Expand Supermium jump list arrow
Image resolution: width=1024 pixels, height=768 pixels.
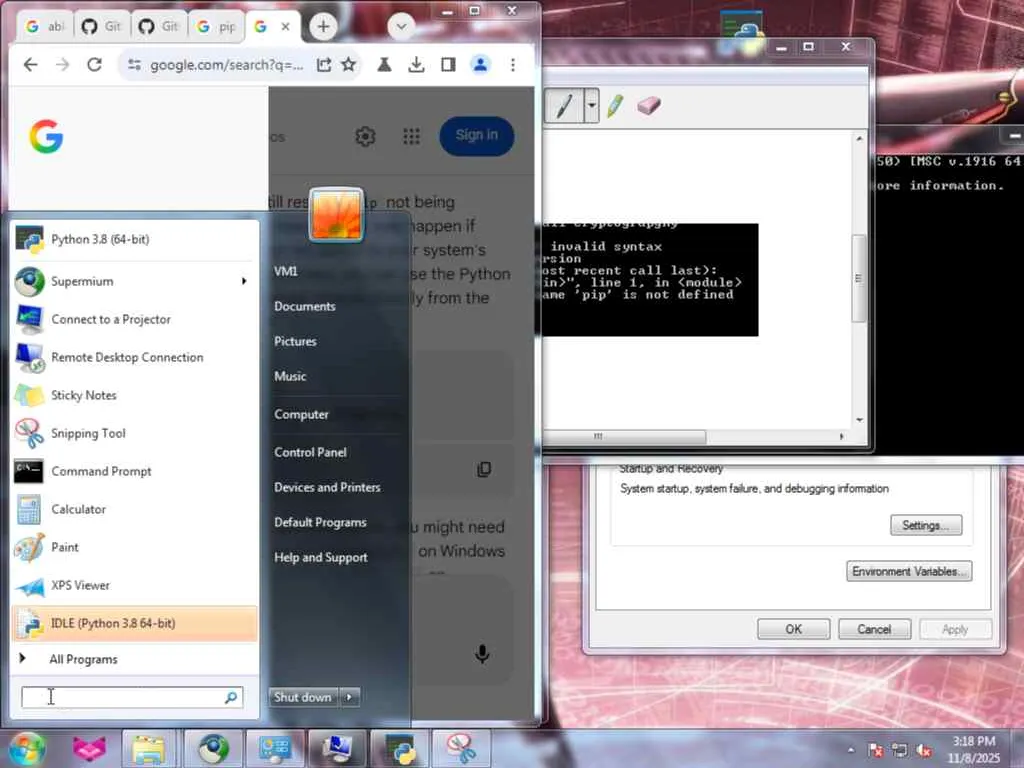[x=244, y=281]
